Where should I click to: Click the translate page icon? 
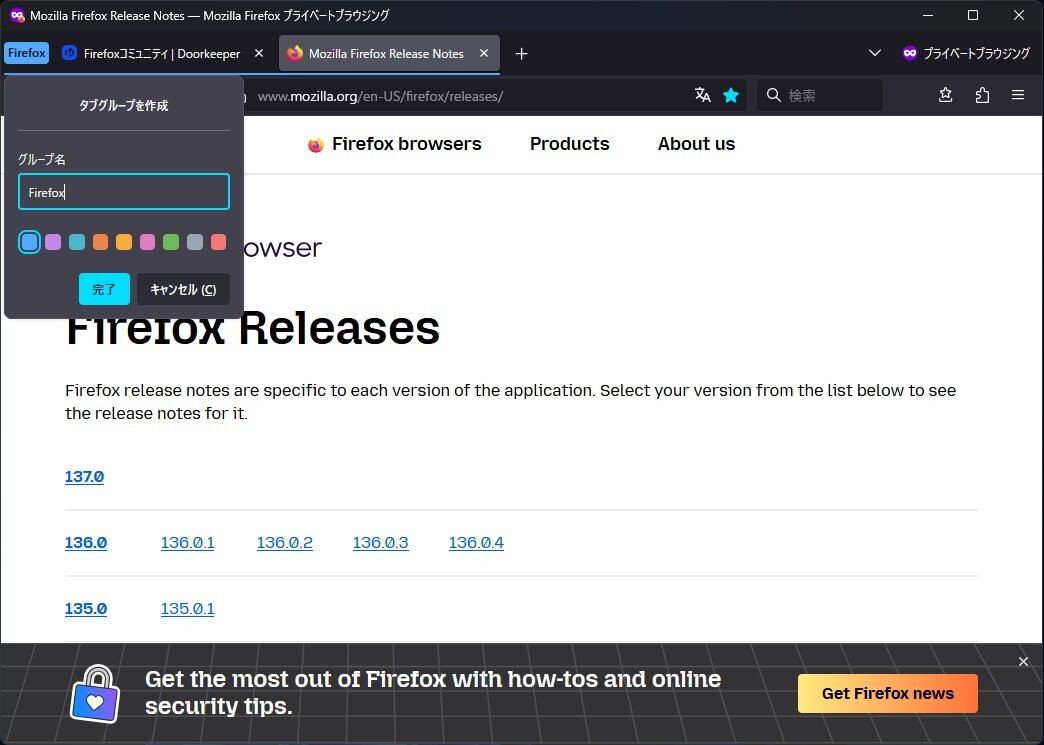coord(702,95)
